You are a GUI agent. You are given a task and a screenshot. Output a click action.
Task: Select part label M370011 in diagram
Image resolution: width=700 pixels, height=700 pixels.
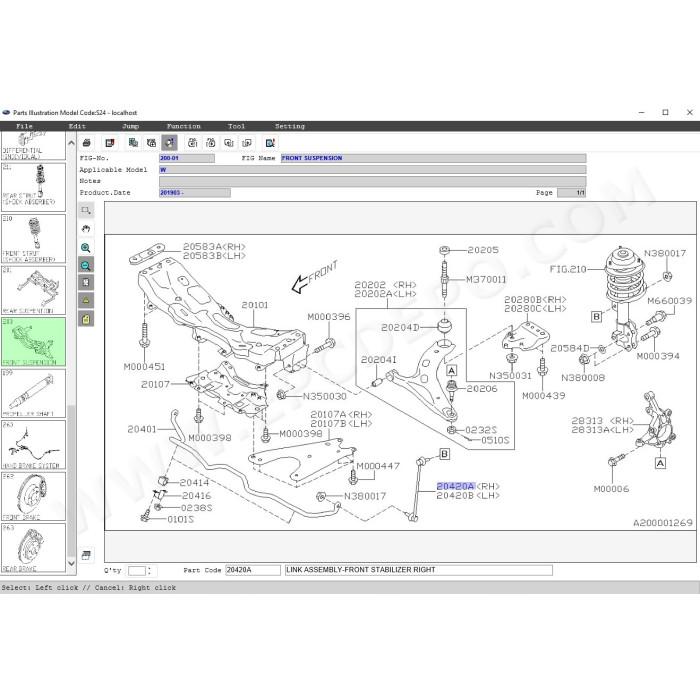click(x=486, y=279)
